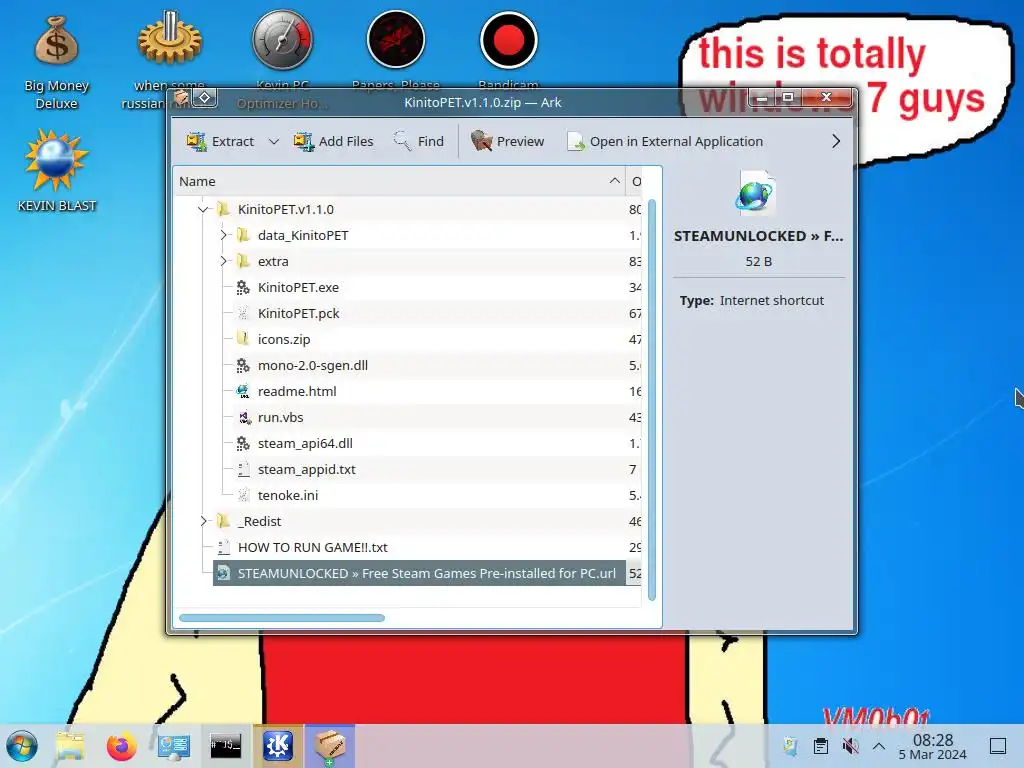Sort the archive list by the Name column

(x=399, y=181)
